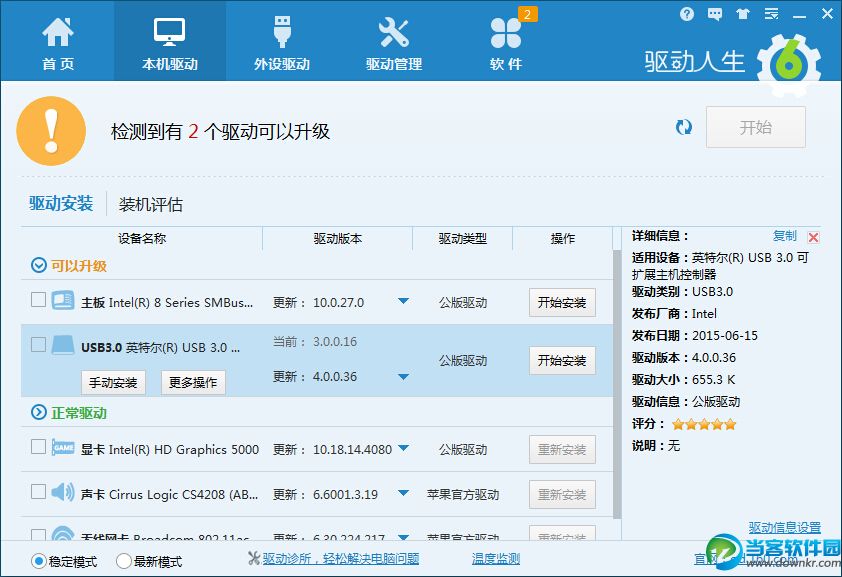Check the USB3.0 英特尔 USB 3.0 checkbox

tap(38, 344)
